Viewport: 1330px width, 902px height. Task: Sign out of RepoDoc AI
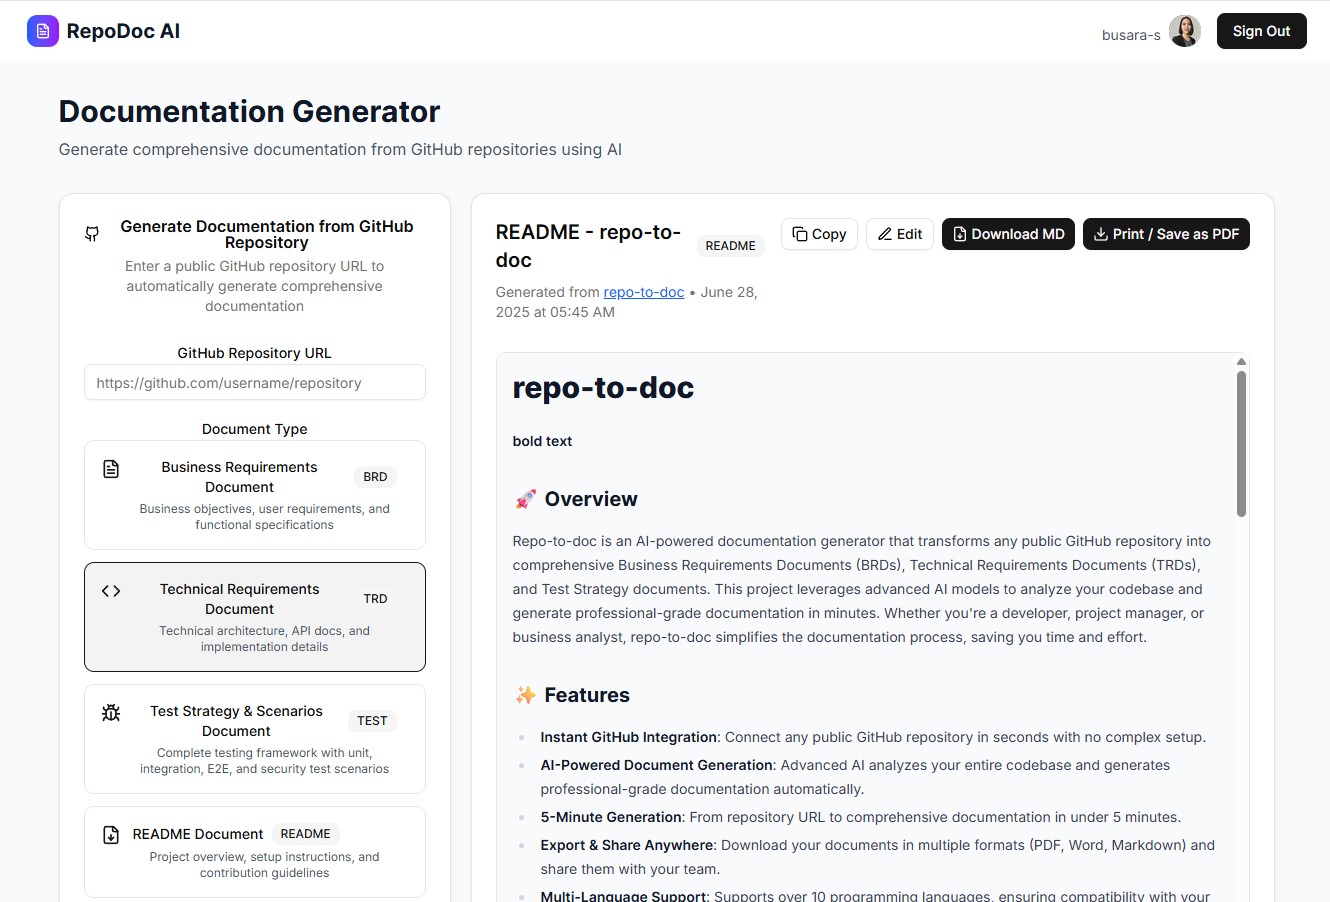click(x=1261, y=31)
